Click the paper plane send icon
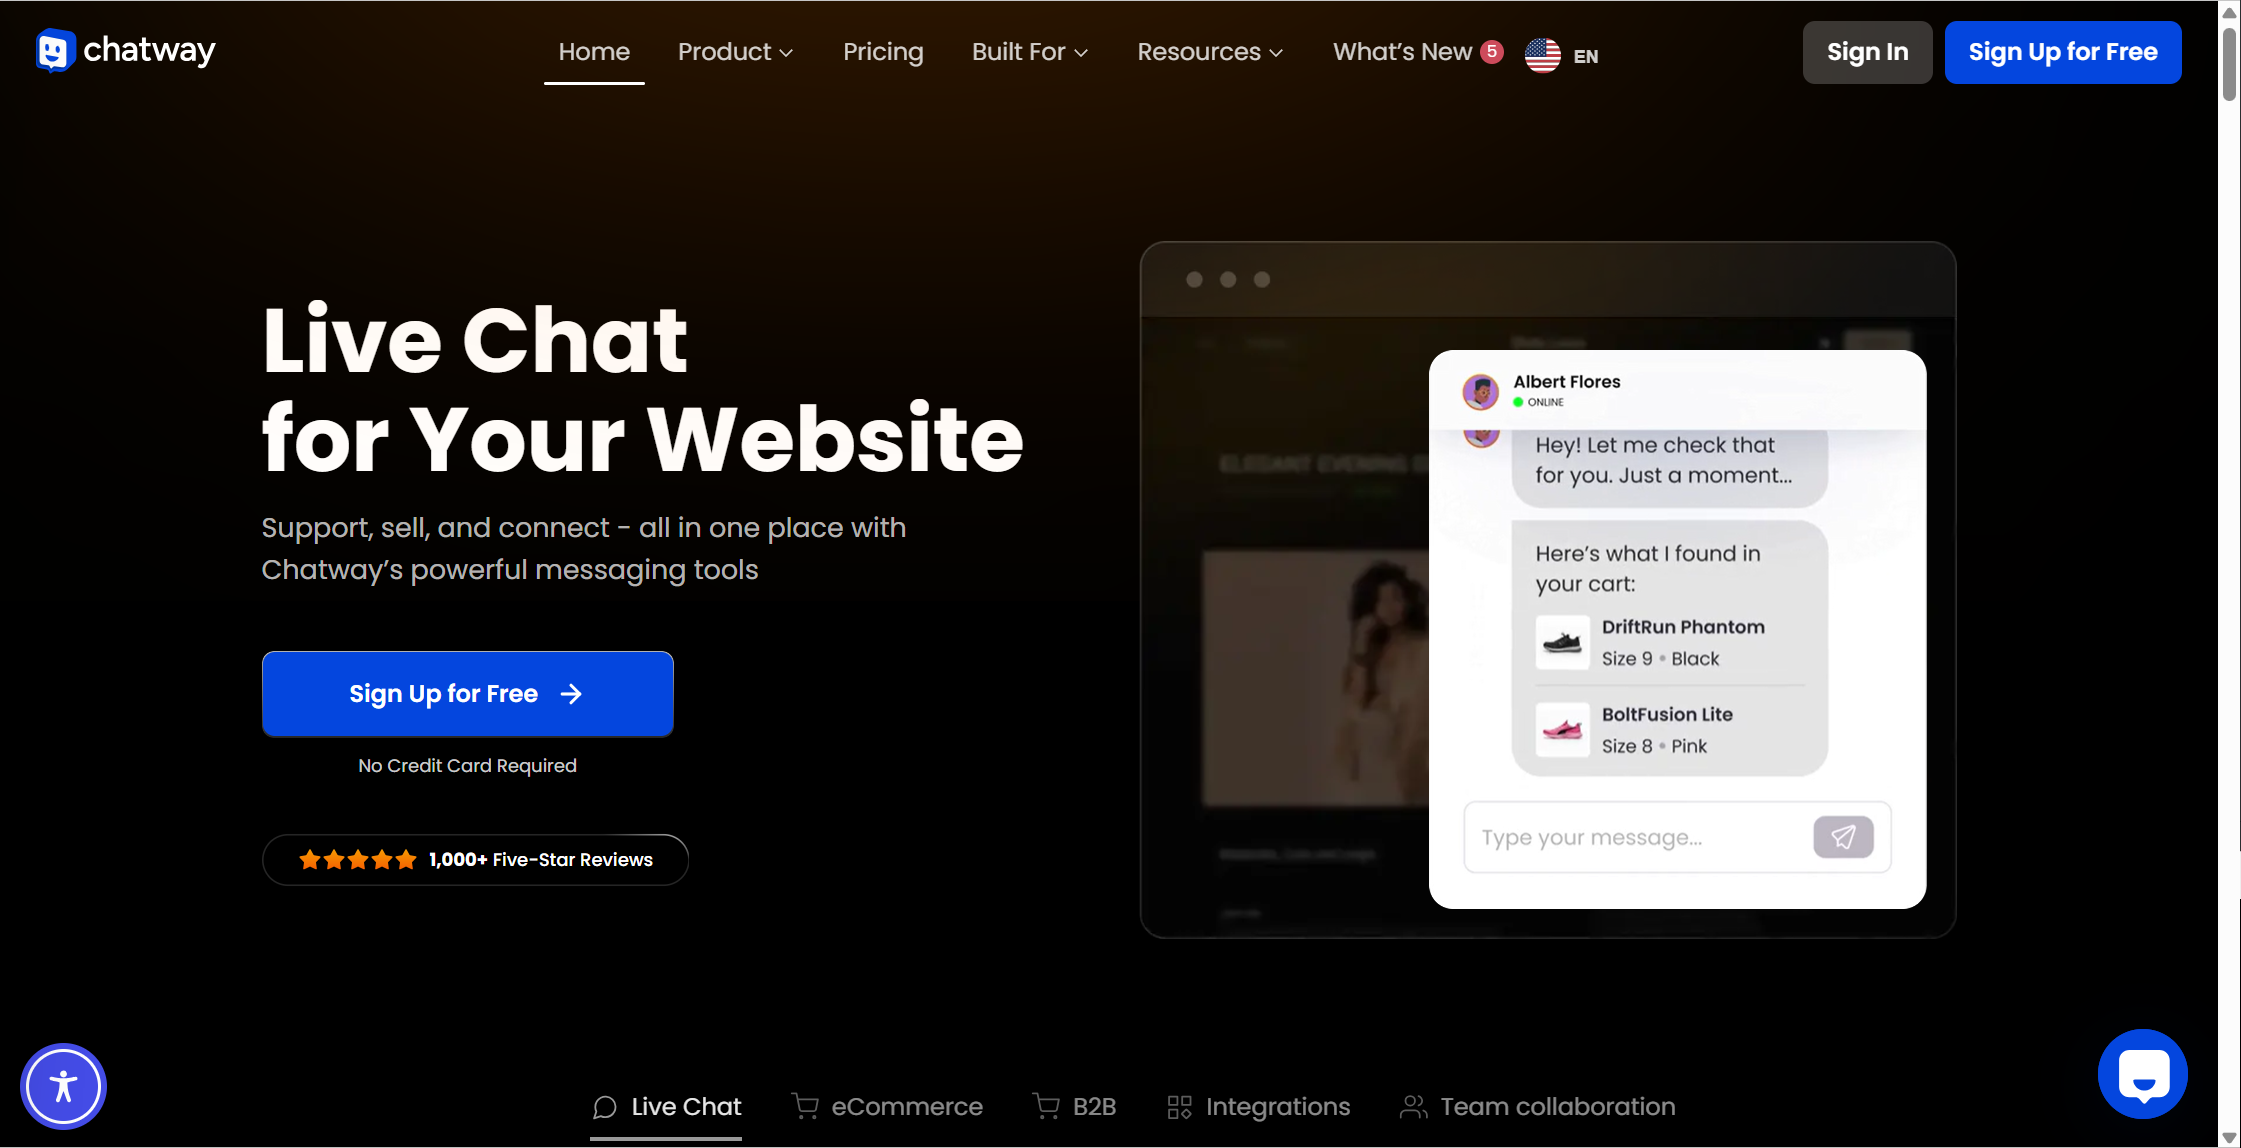 pos(1843,837)
